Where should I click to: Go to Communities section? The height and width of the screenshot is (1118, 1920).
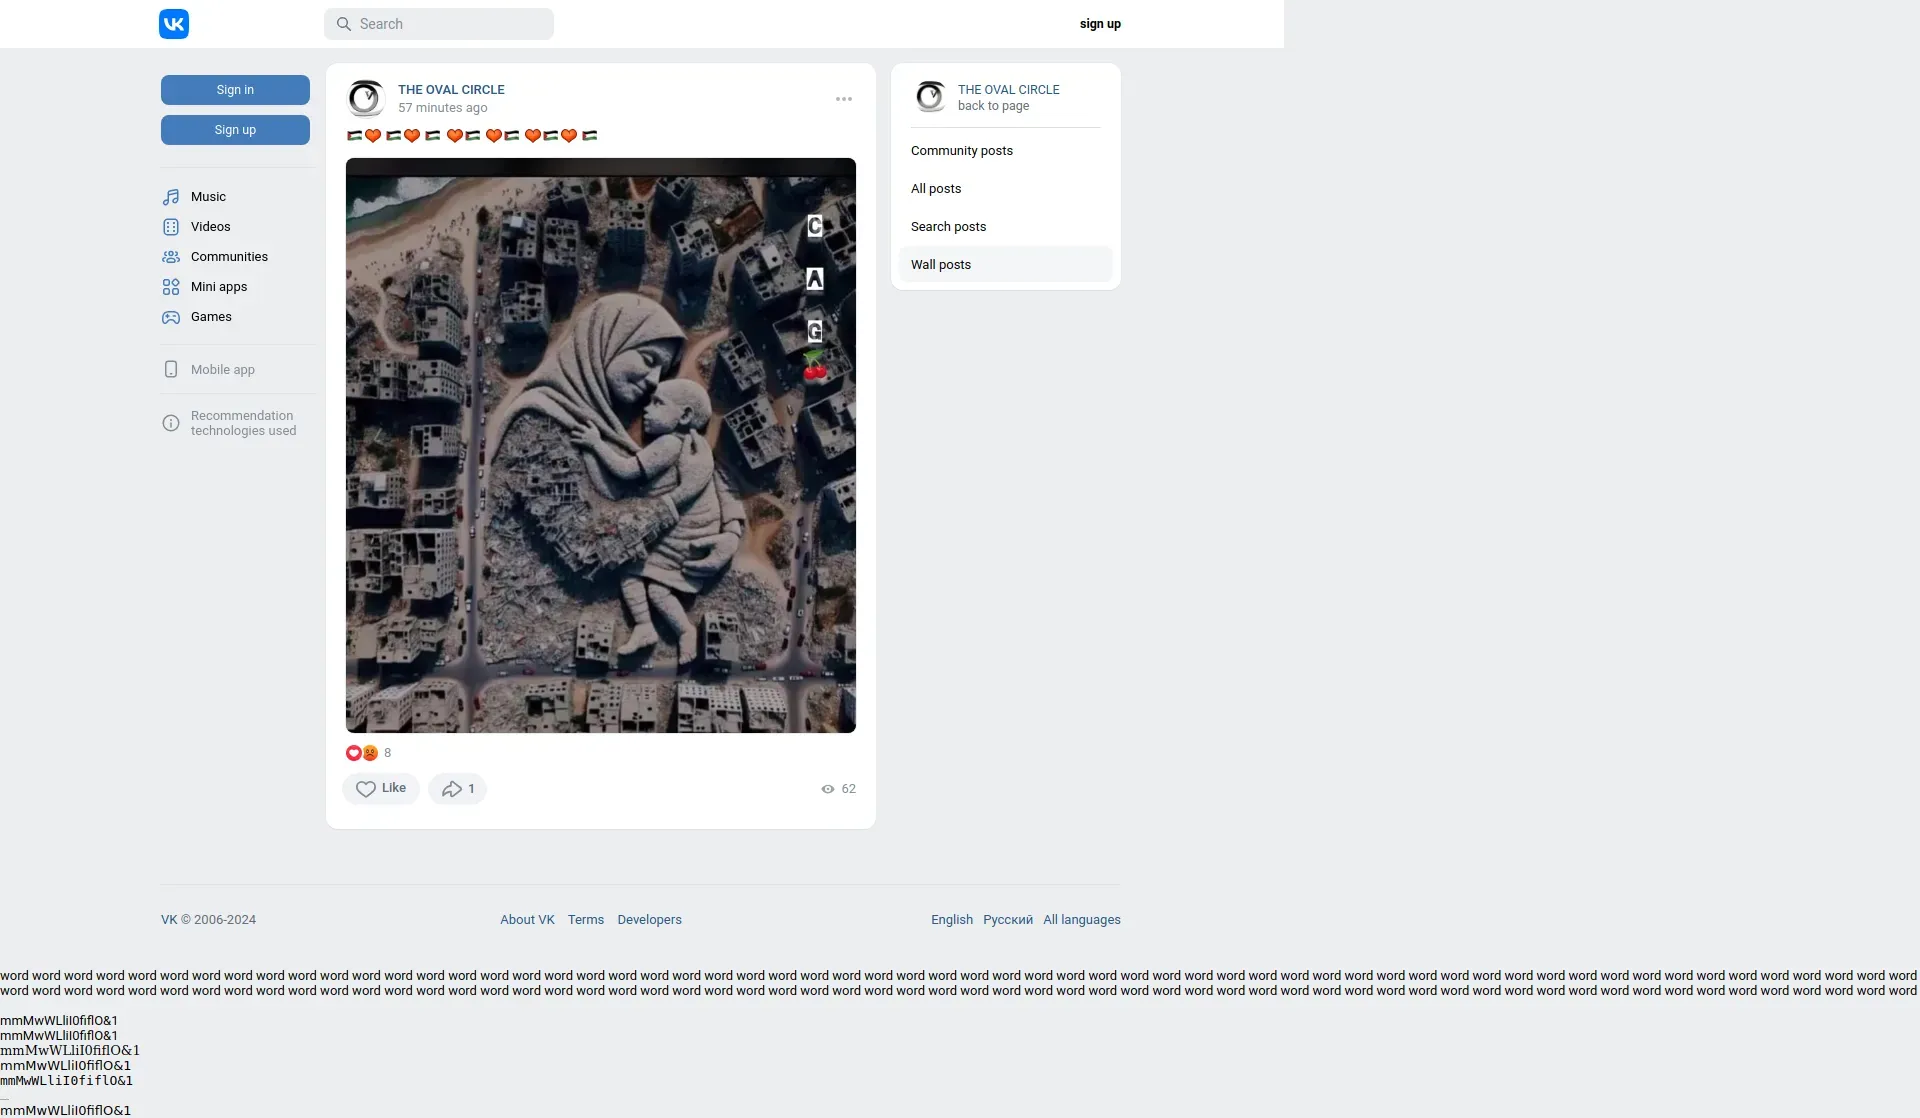tap(229, 257)
